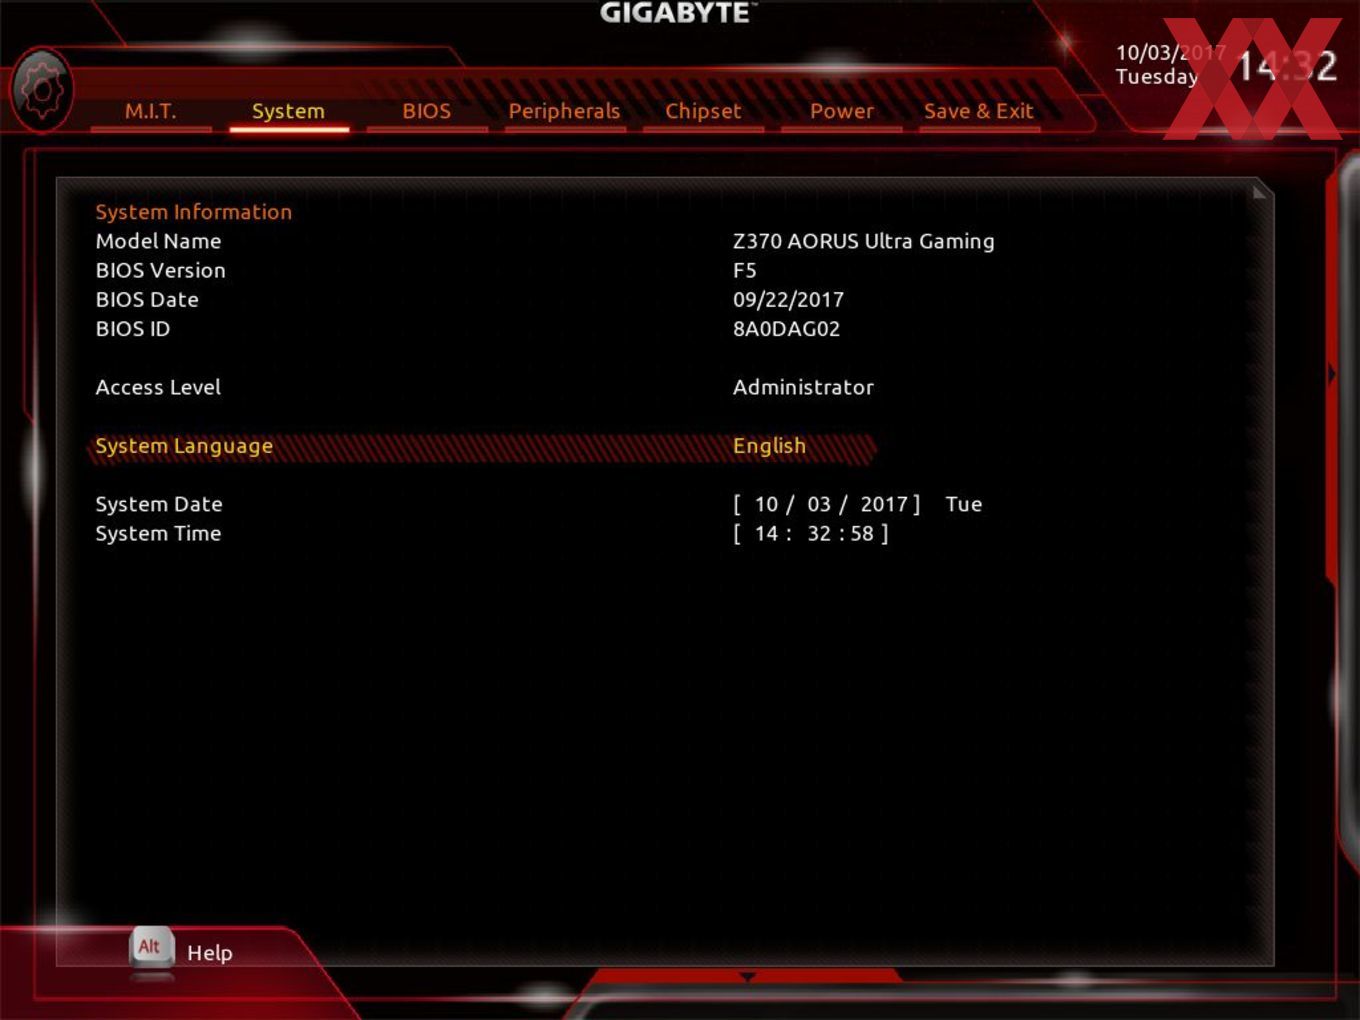
Task: Open the Peripherals tab
Action: click(564, 111)
